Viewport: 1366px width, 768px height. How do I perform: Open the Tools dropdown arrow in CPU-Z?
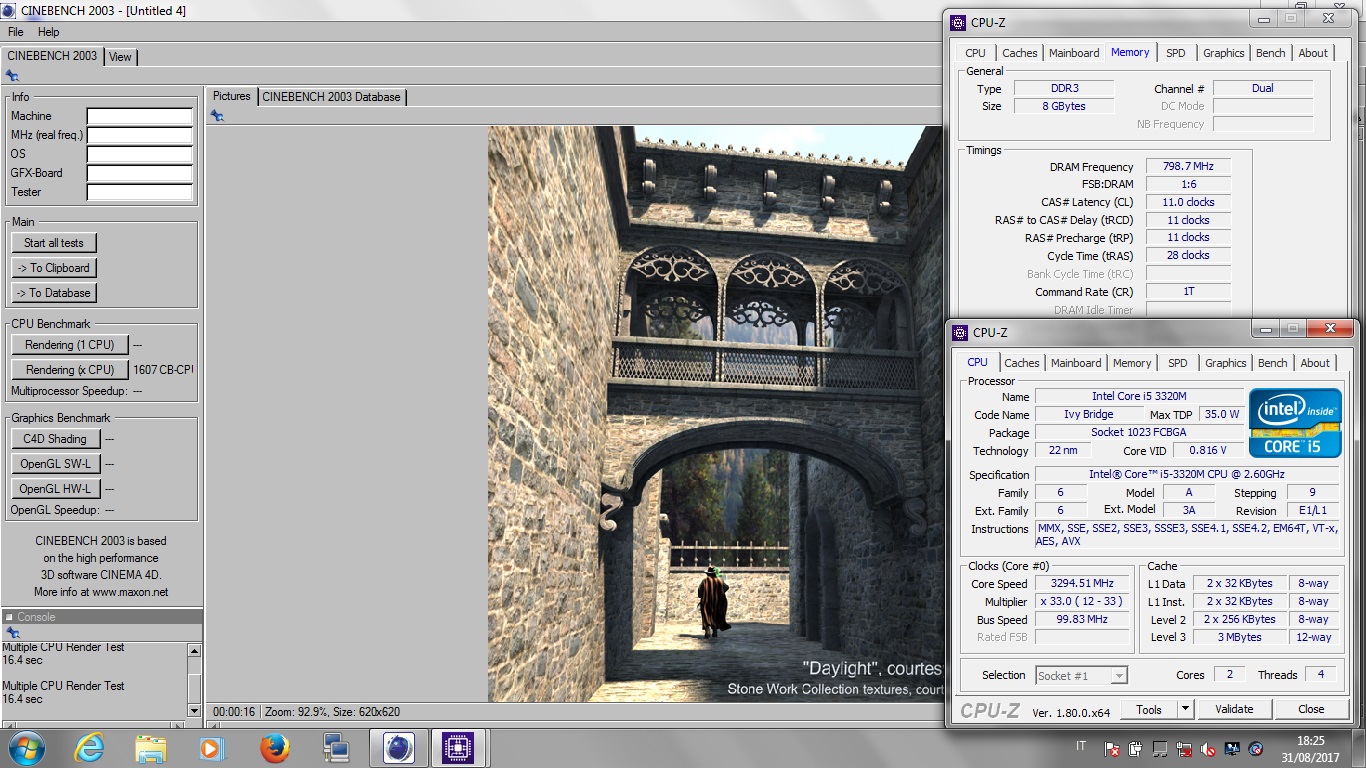[1185, 709]
